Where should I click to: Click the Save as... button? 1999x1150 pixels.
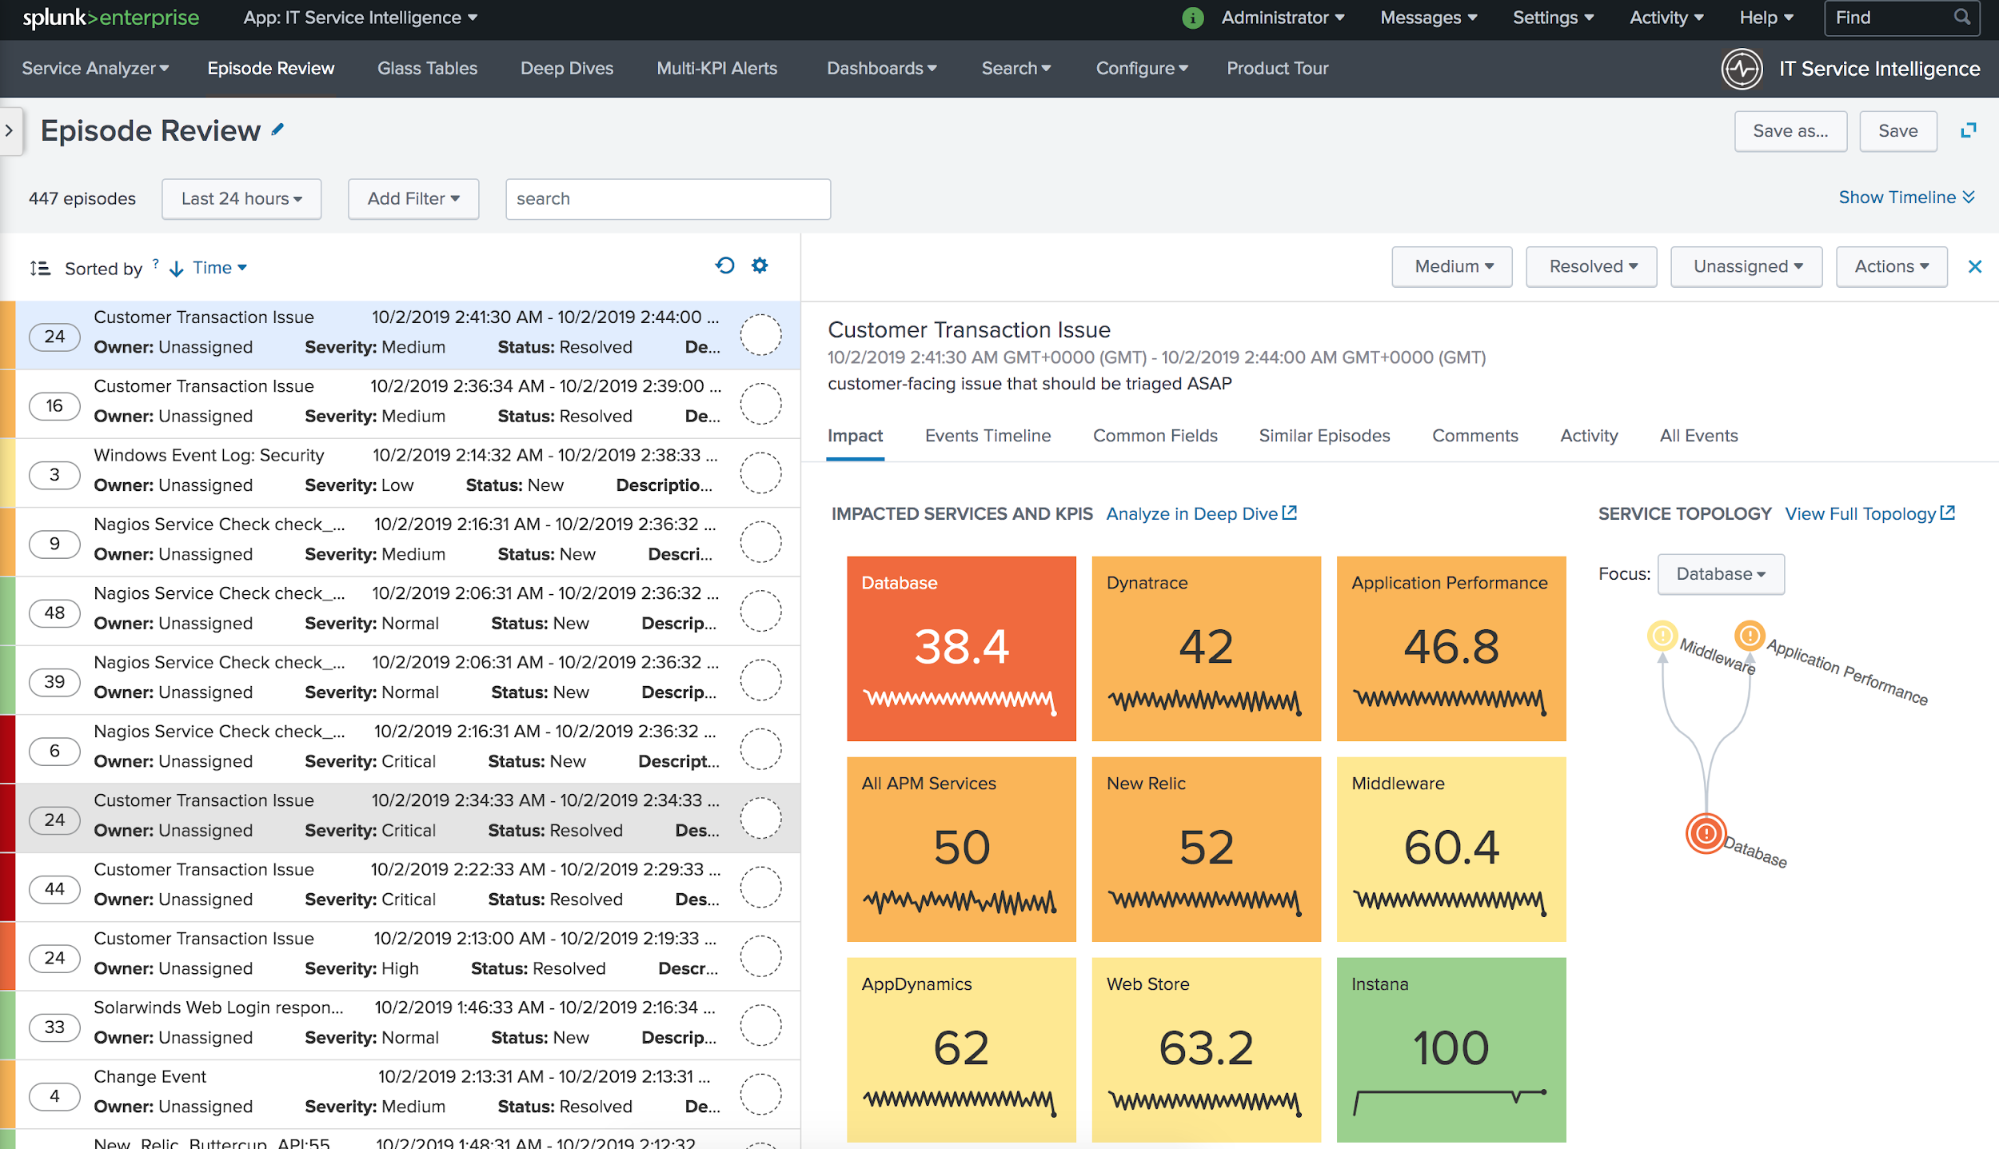(1790, 131)
